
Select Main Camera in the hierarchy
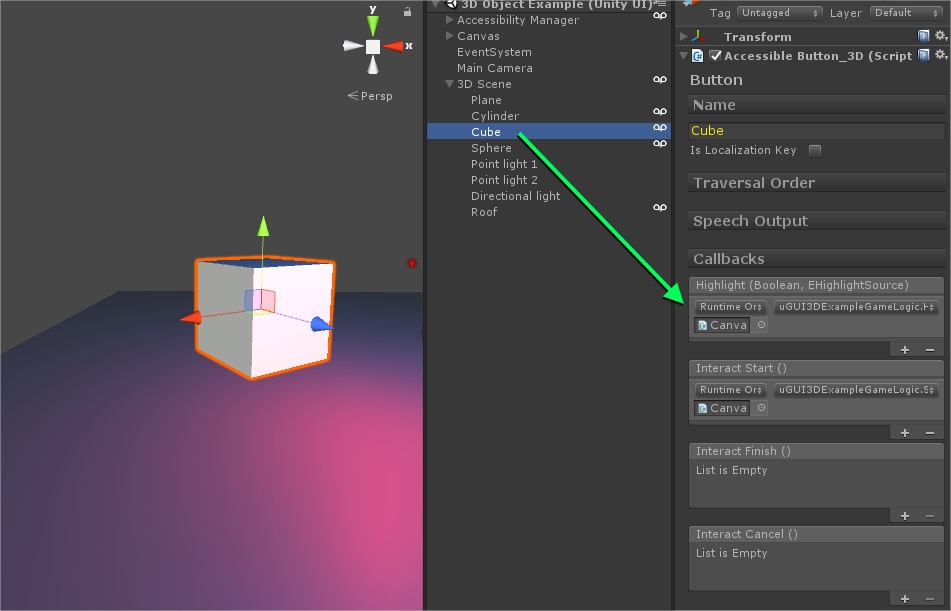(x=494, y=68)
